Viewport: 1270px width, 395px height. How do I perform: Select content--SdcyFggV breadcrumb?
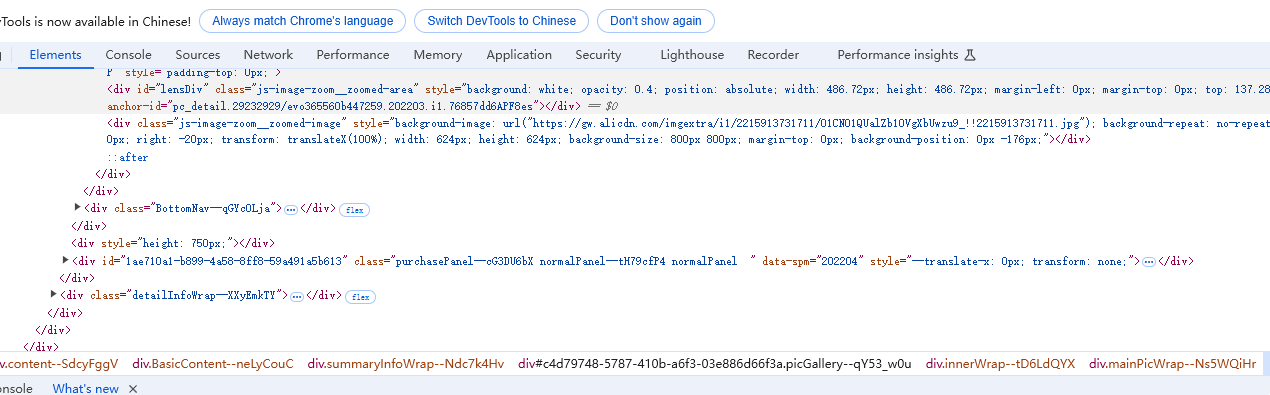60,364
